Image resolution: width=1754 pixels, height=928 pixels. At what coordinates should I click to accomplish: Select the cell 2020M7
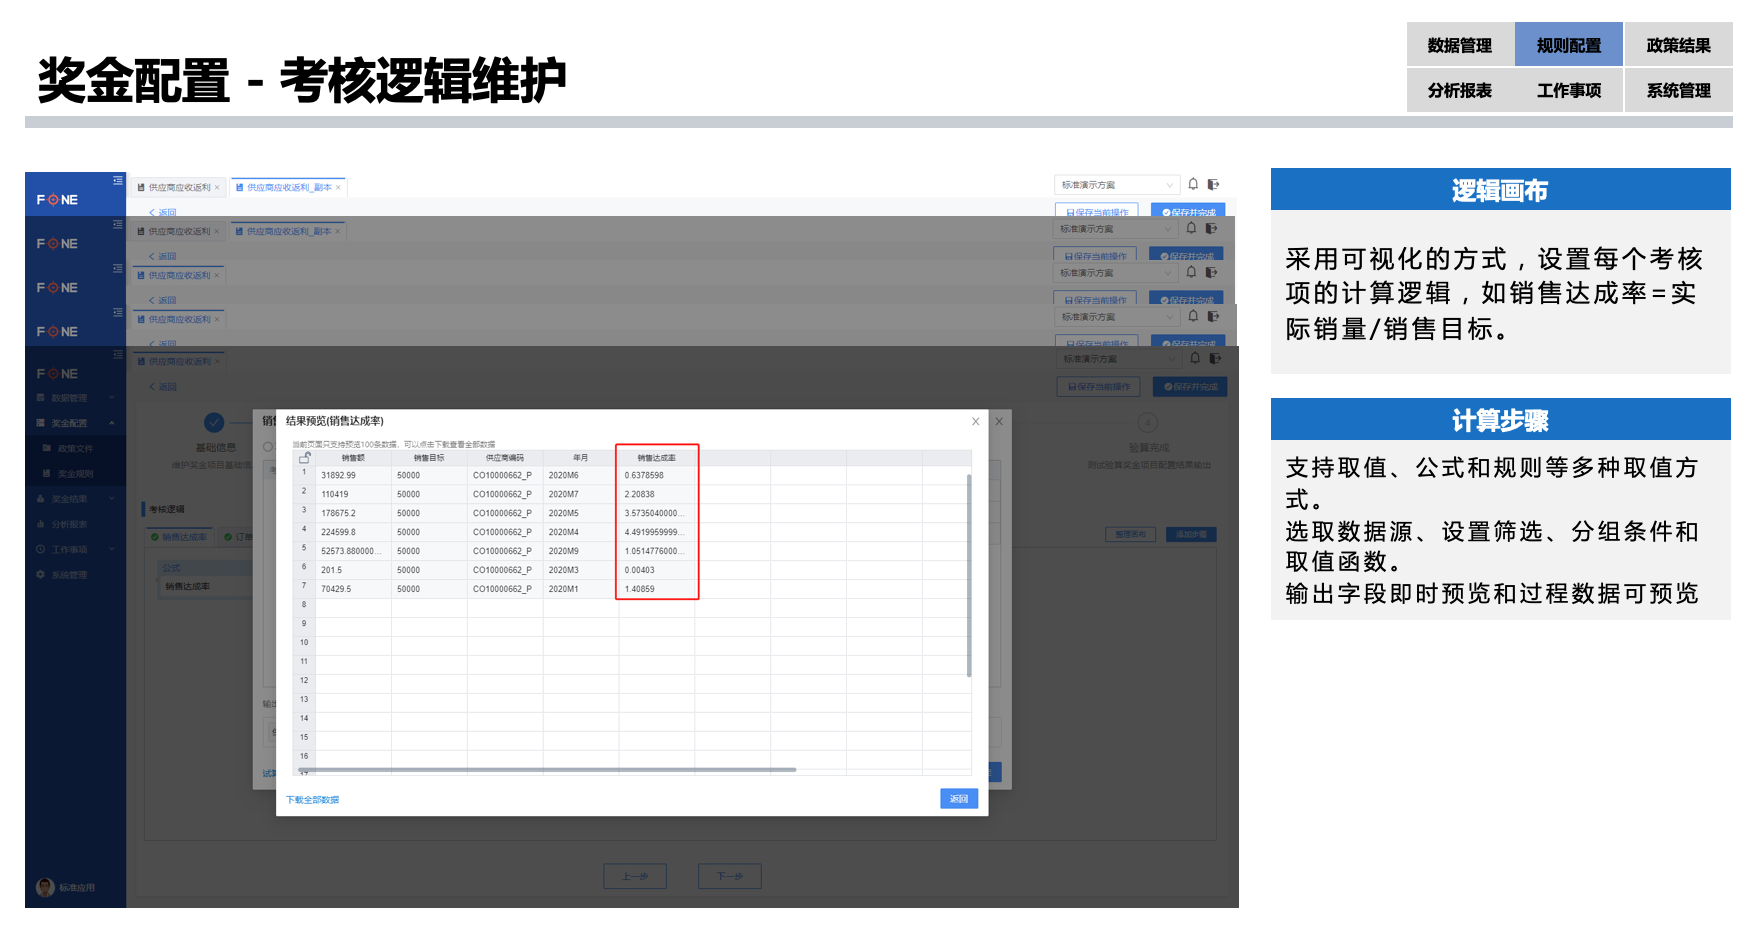tap(581, 495)
